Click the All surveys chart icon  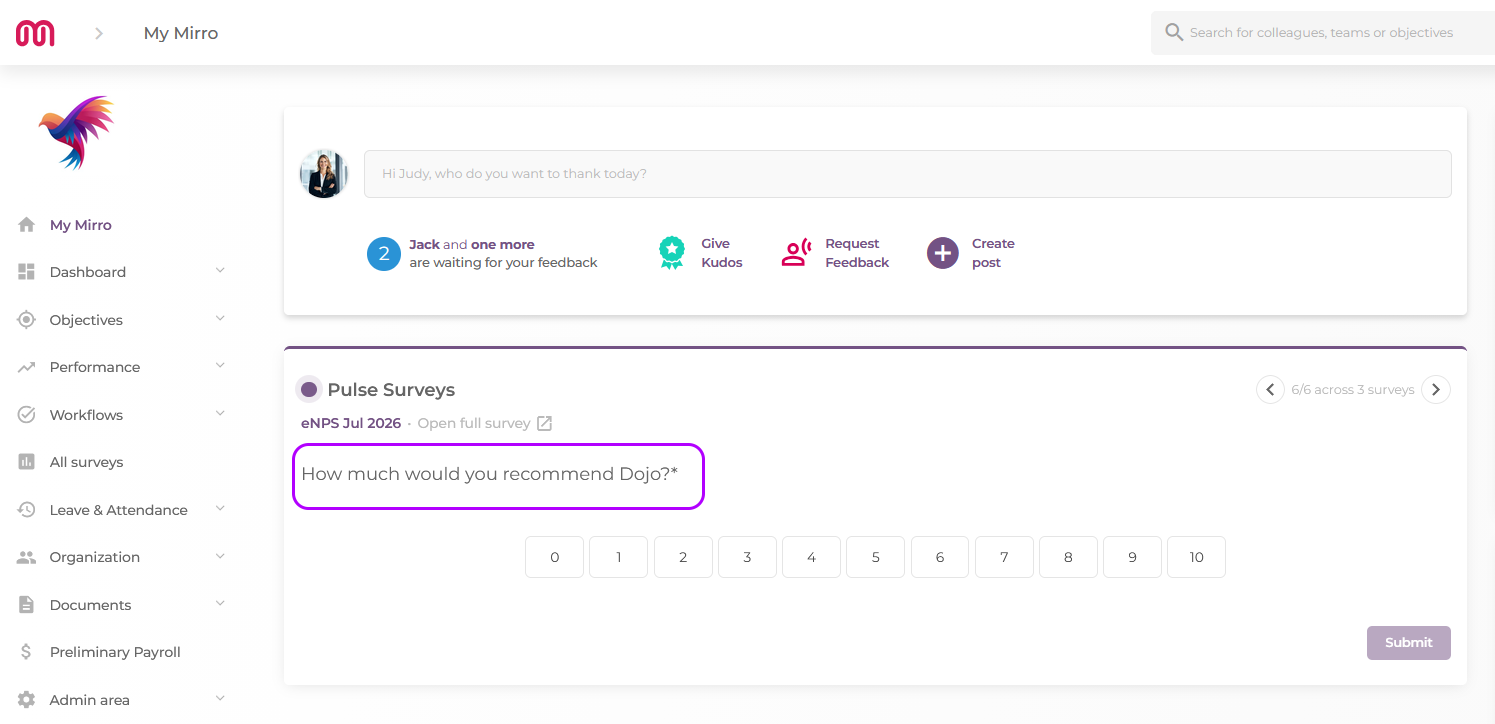coord(27,462)
